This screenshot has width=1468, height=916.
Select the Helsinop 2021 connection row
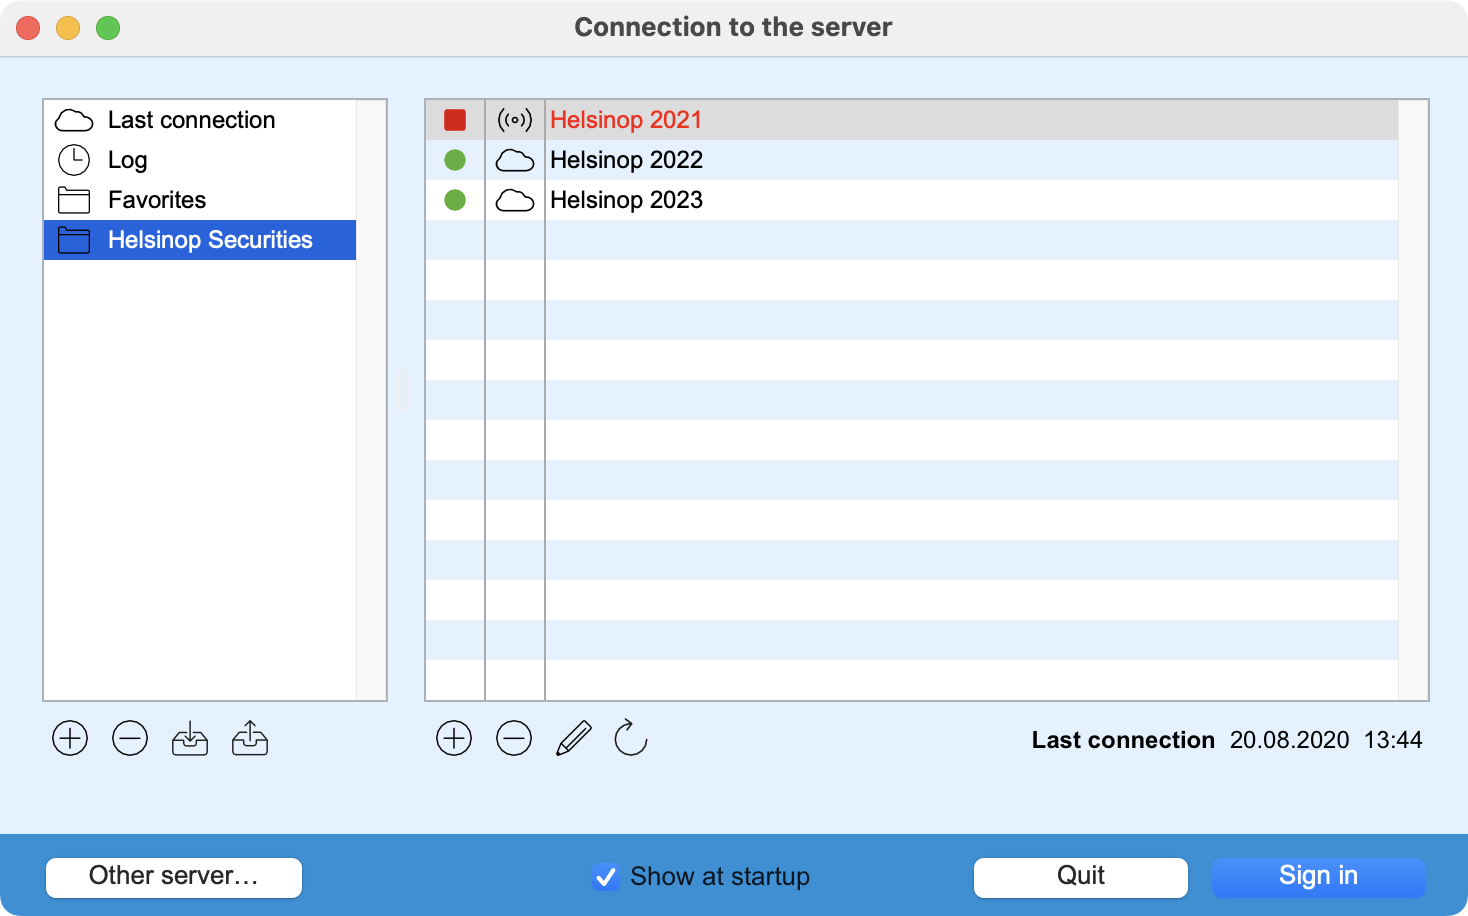click(912, 120)
